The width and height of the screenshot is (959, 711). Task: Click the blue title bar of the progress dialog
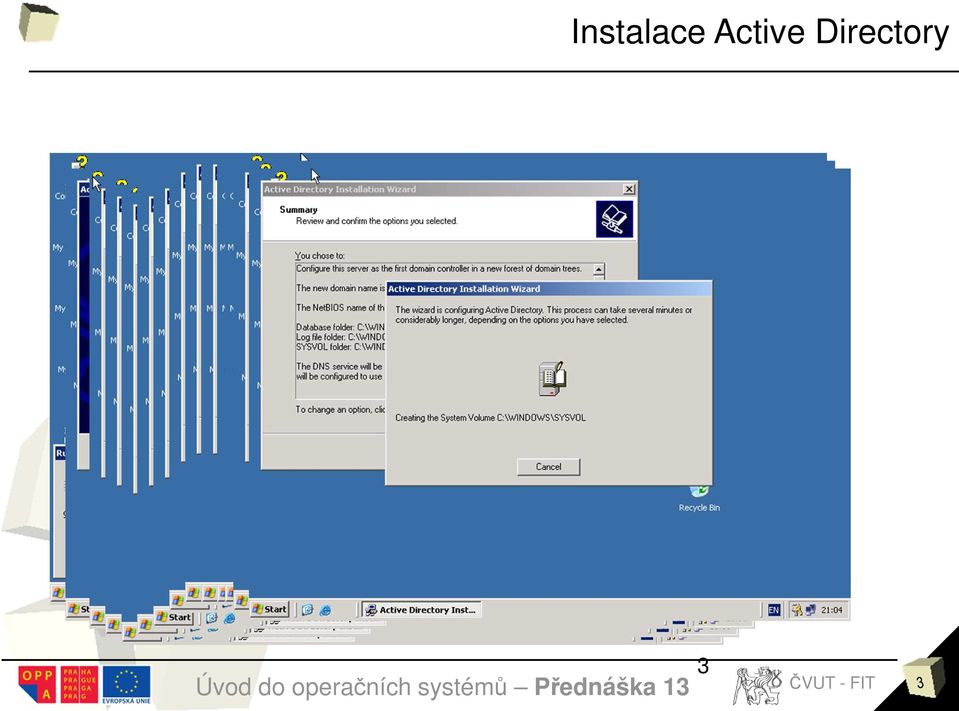(549, 289)
